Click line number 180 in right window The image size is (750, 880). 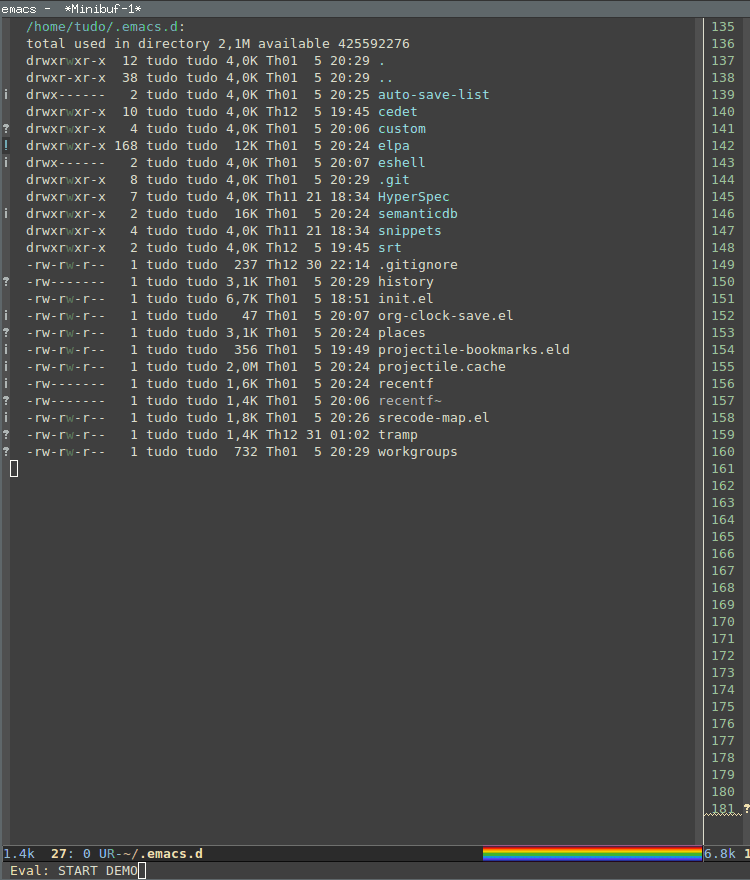[722, 791]
